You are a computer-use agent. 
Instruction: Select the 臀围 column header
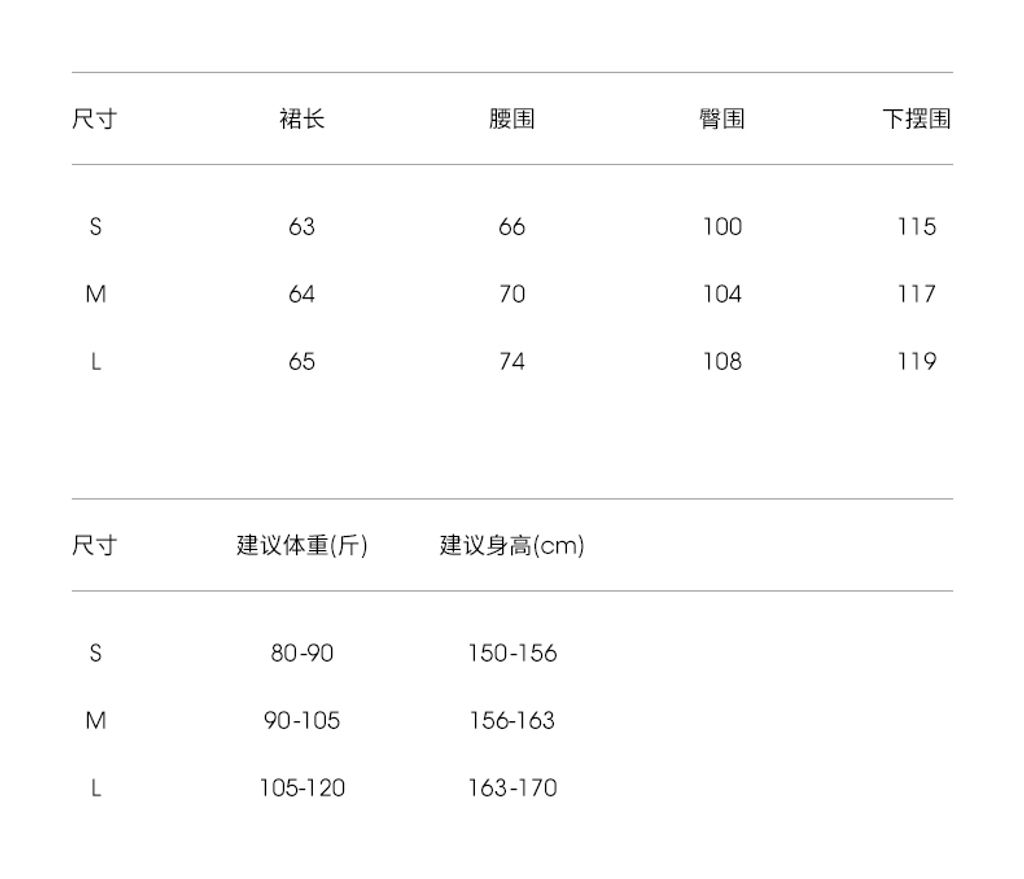tap(721, 119)
